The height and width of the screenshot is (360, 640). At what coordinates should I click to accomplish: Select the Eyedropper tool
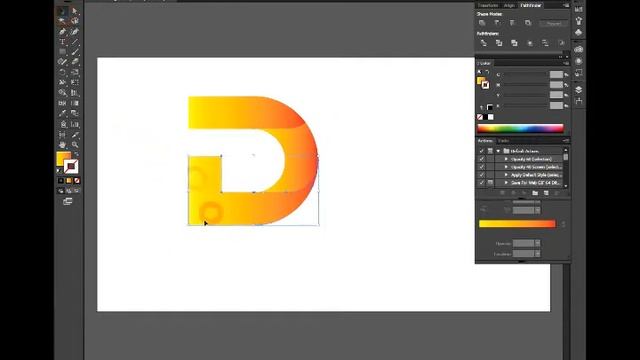coord(62,113)
